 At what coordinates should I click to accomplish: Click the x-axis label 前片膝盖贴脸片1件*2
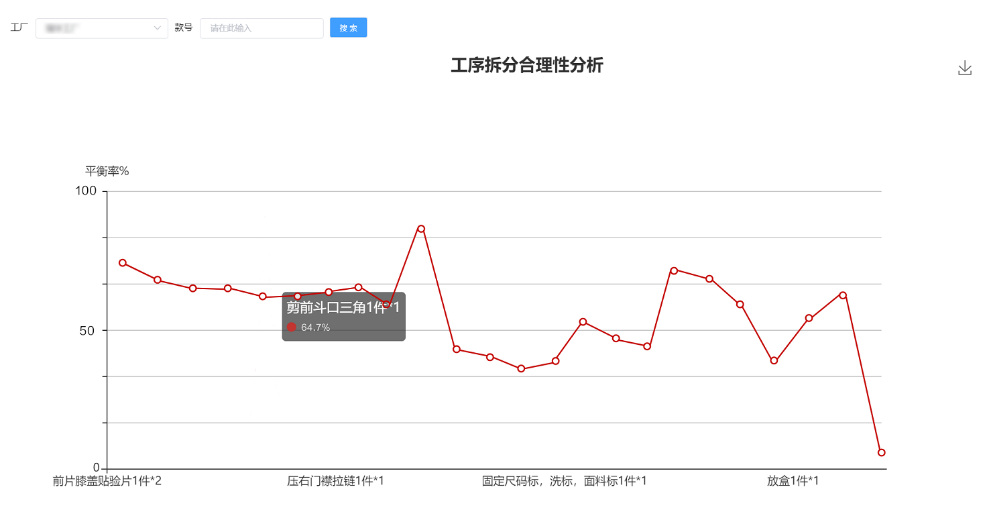click(107, 481)
